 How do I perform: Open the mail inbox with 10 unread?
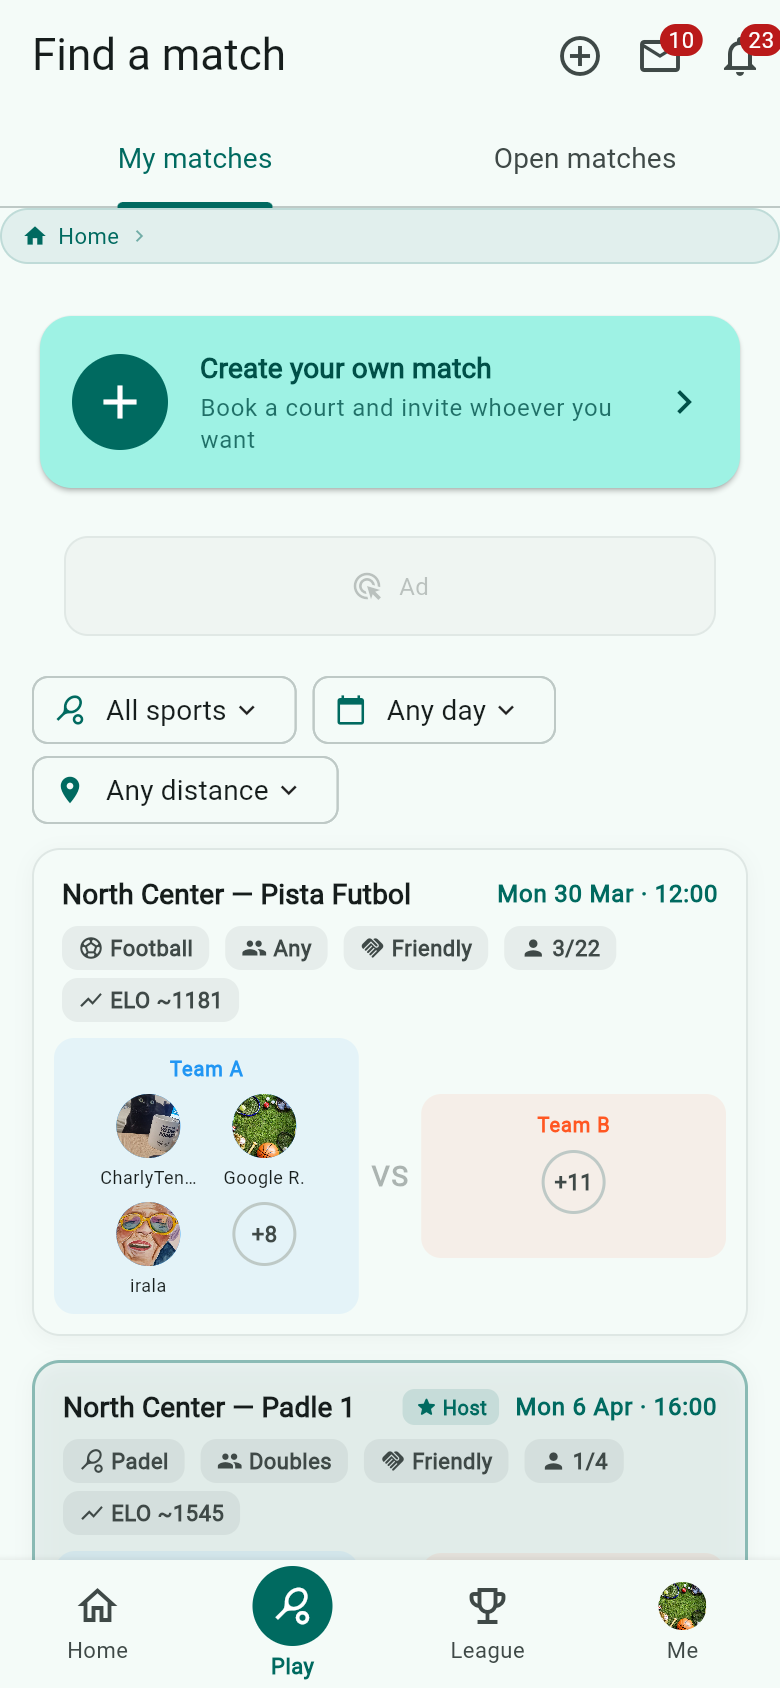click(x=660, y=56)
